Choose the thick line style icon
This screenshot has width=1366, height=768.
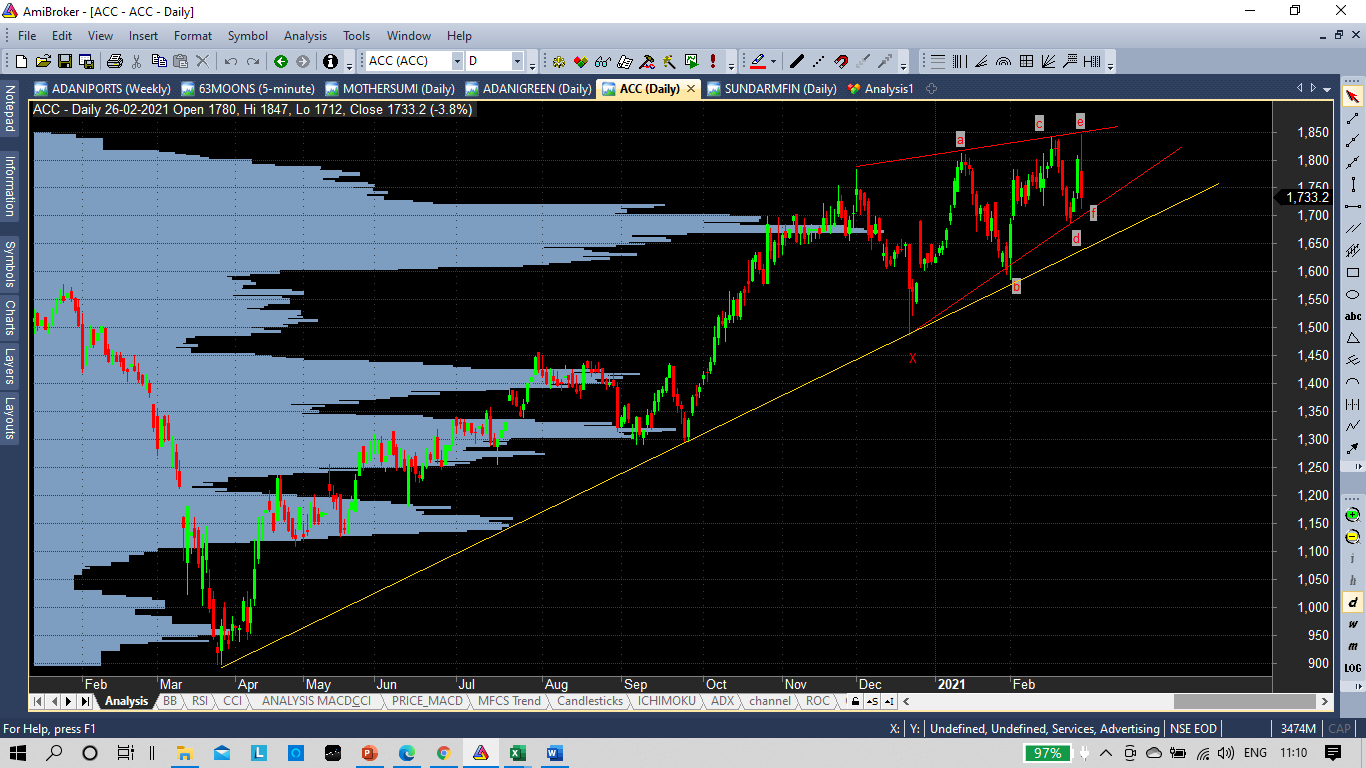pos(797,61)
